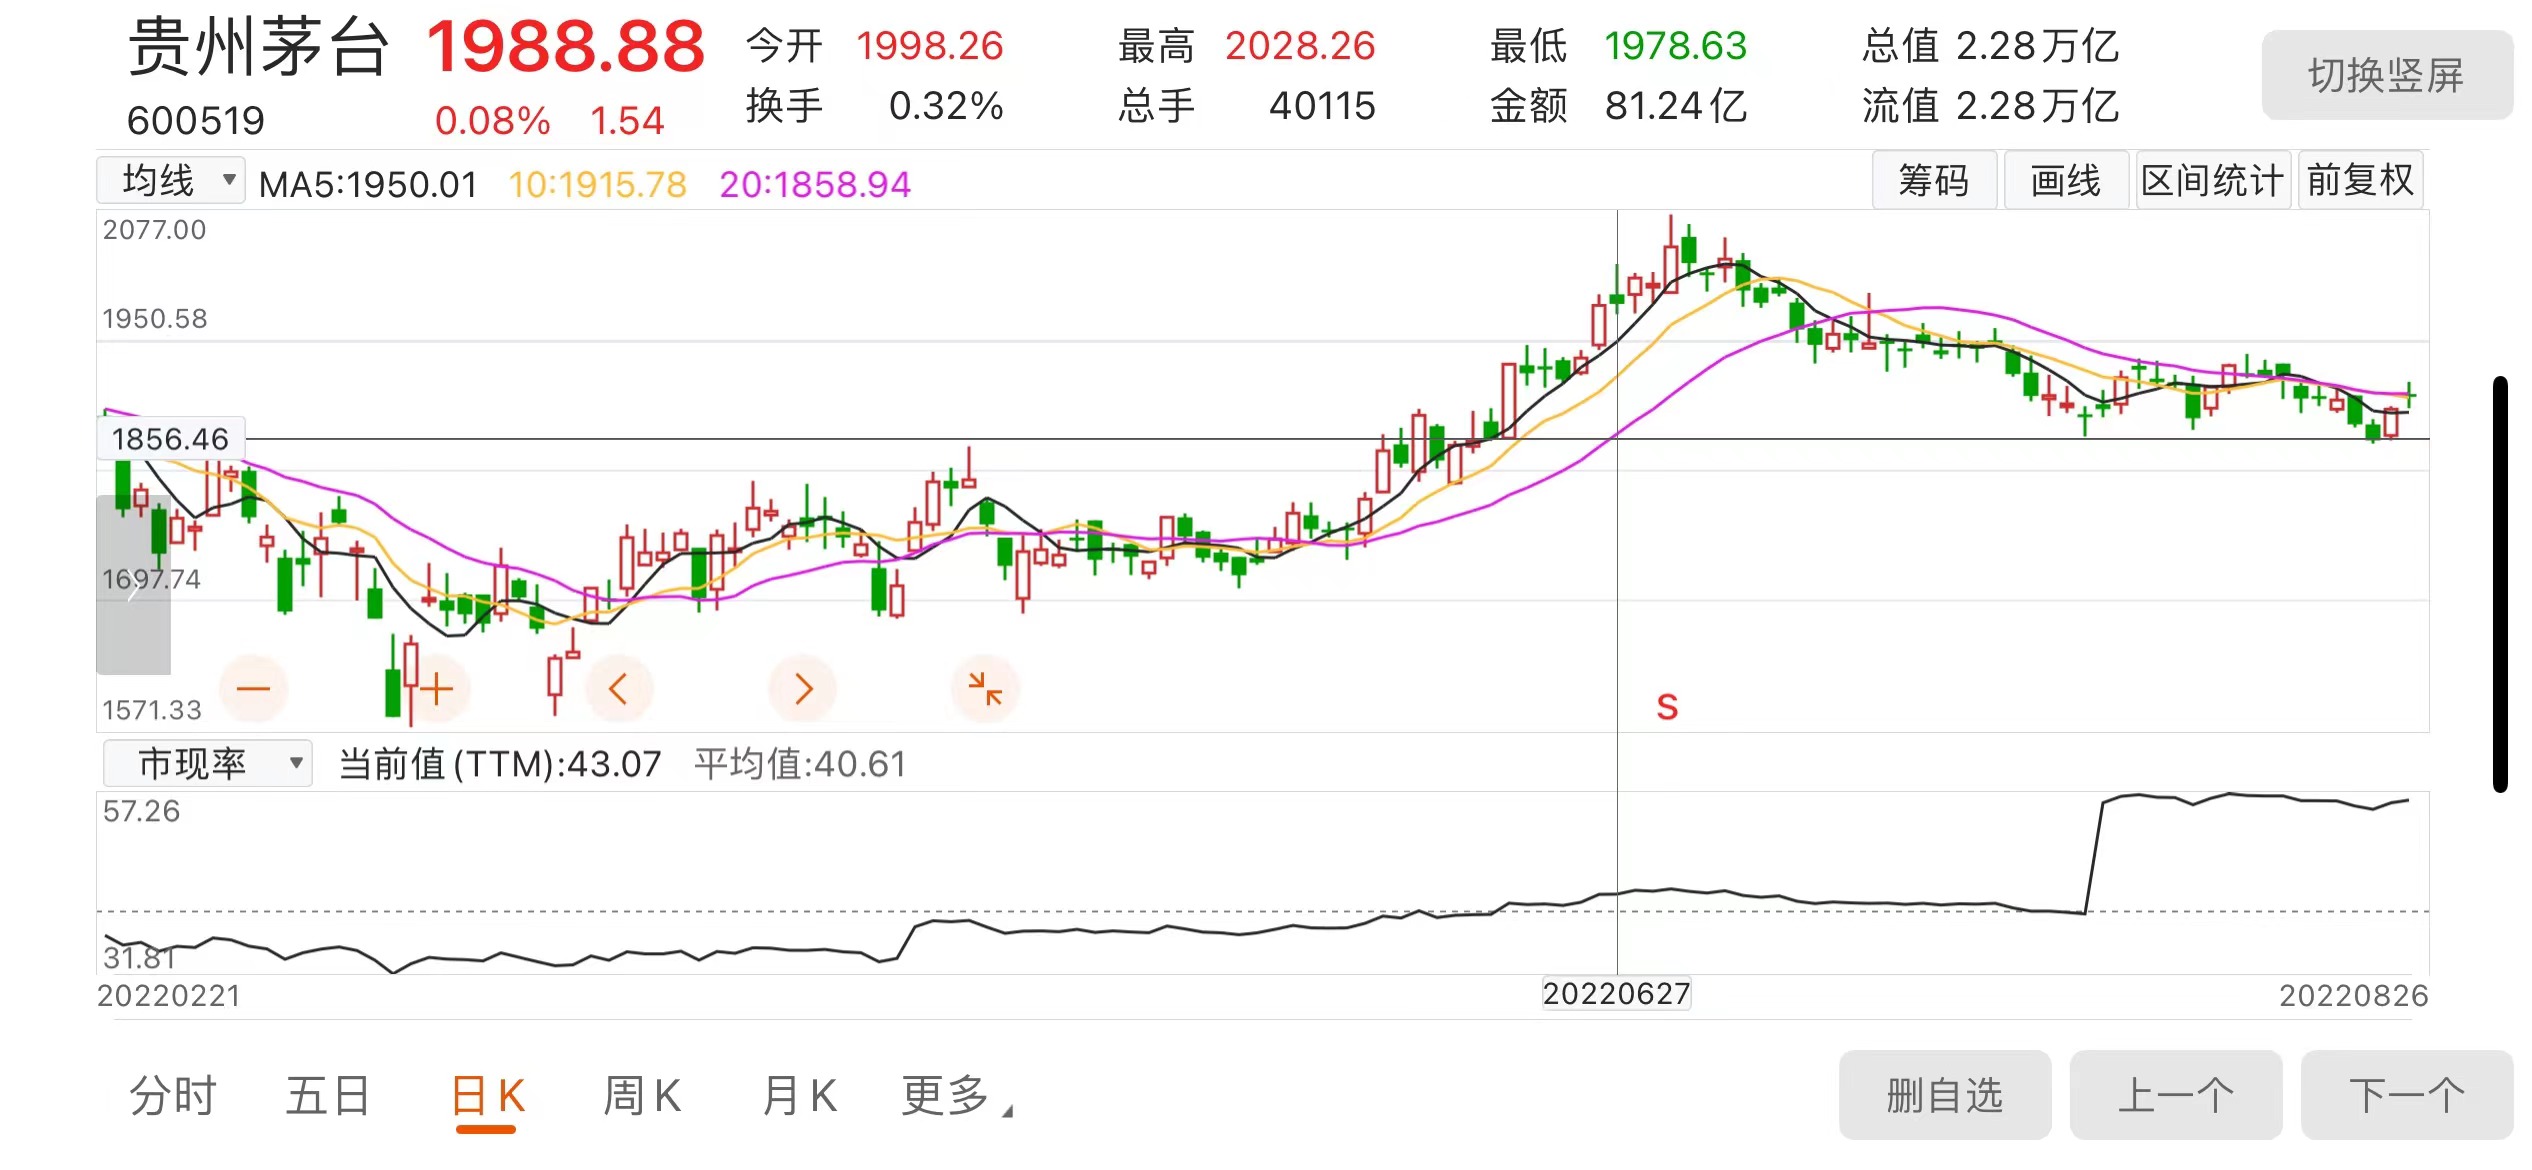Image resolution: width=2532 pixels, height=1170 pixels.
Task: Click the zoom-out minus chart icon
Action: [253, 688]
